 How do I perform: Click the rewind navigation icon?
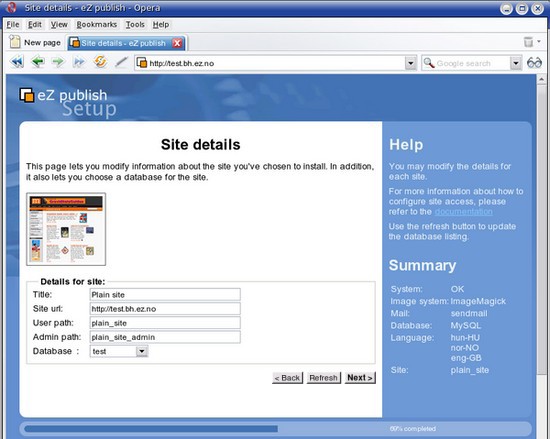pyautogui.click(x=17, y=62)
